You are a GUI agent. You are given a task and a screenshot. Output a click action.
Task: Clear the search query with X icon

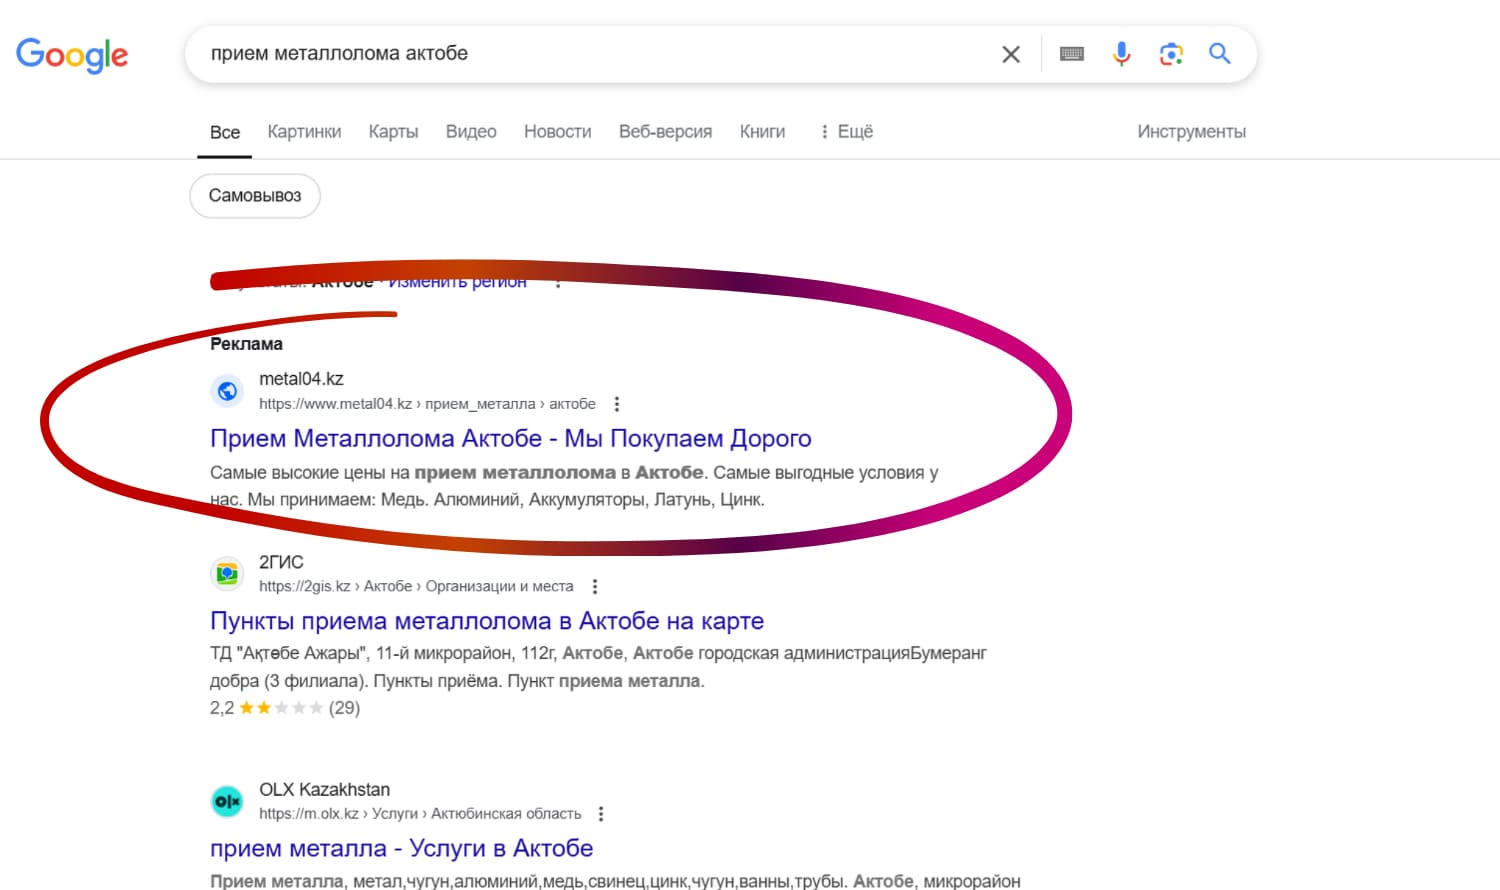tap(1011, 54)
